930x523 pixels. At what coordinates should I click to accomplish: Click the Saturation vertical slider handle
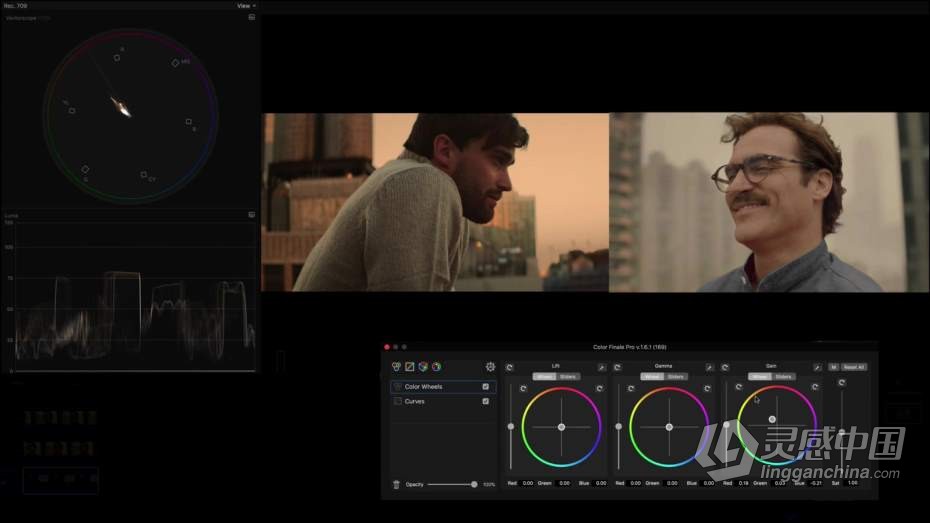click(x=842, y=432)
